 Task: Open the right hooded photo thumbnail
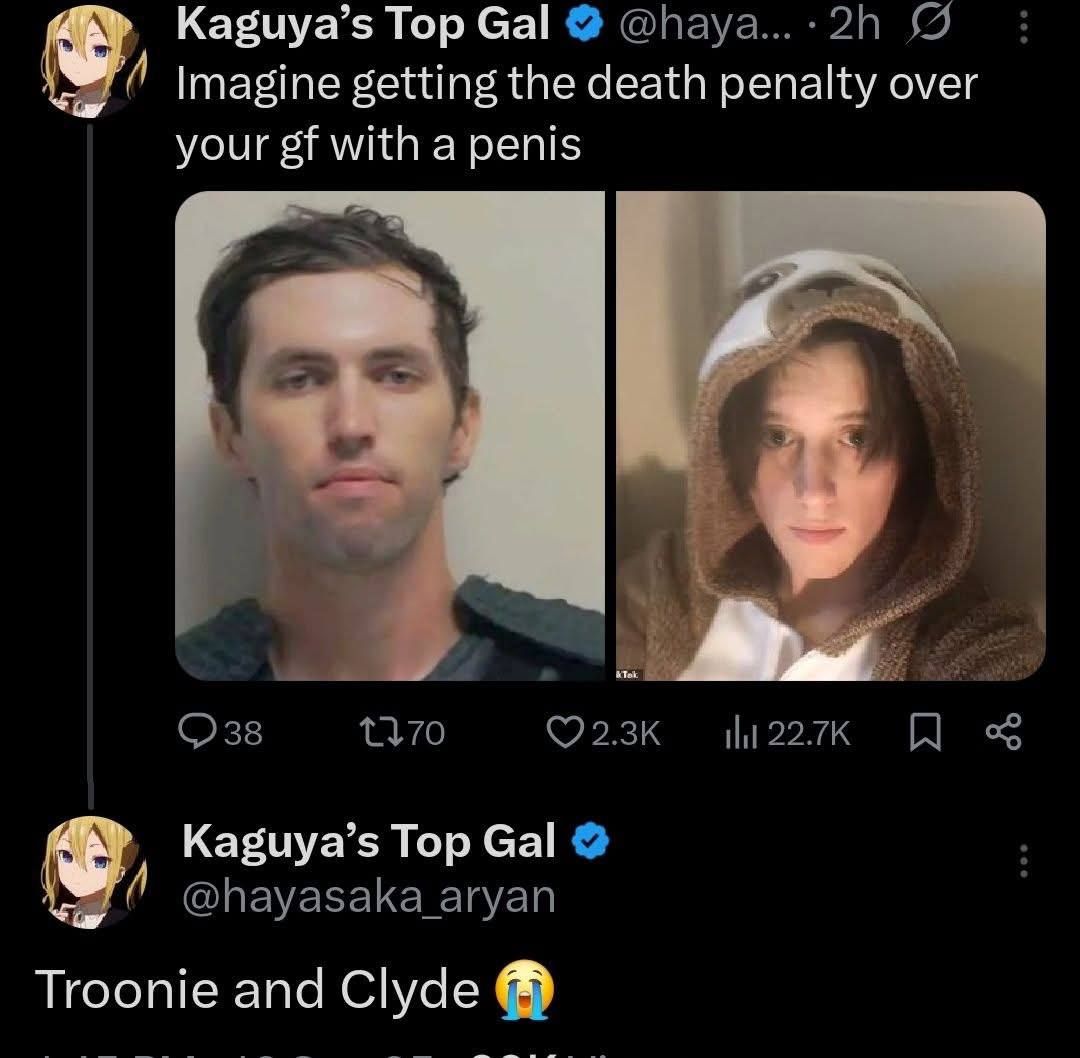831,436
